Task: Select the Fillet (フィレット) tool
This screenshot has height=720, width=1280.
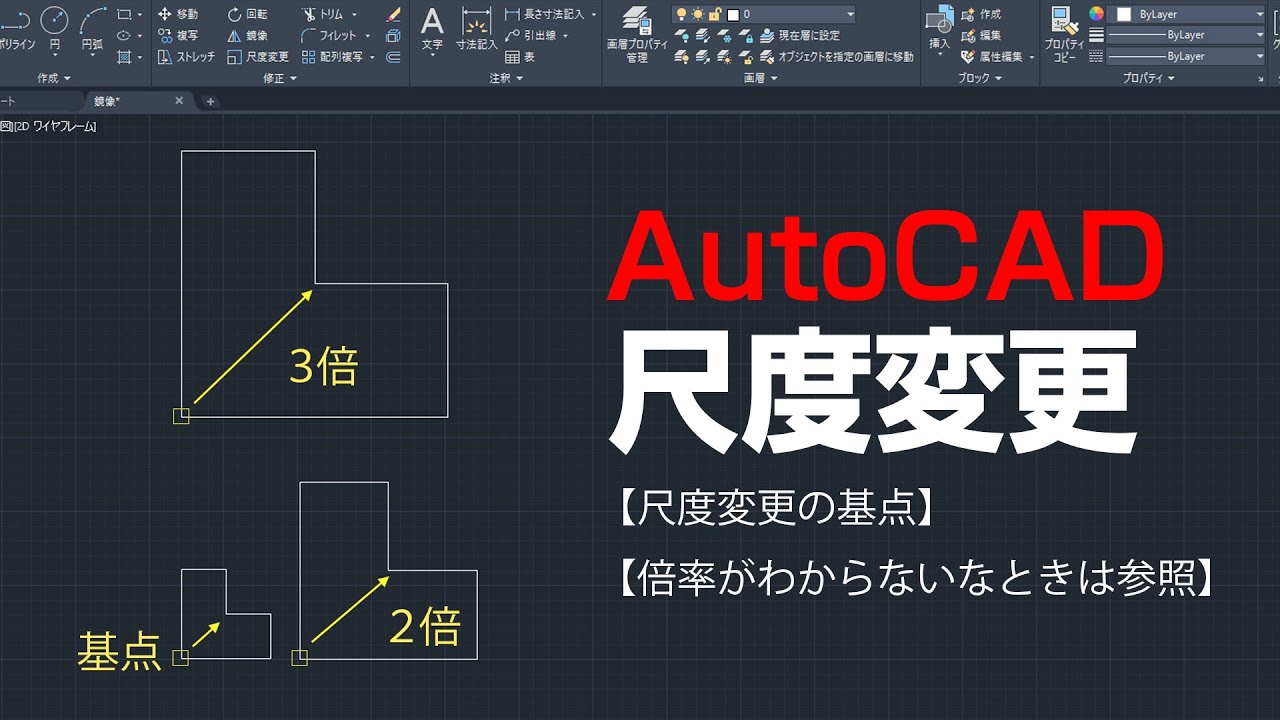Action: 329,35
